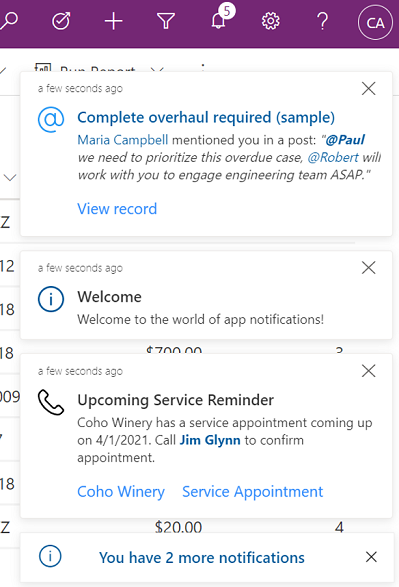Expand the column chevron at left edge
Image resolution: width=399 pixels, height=587 pixels.
coord(10,177)
